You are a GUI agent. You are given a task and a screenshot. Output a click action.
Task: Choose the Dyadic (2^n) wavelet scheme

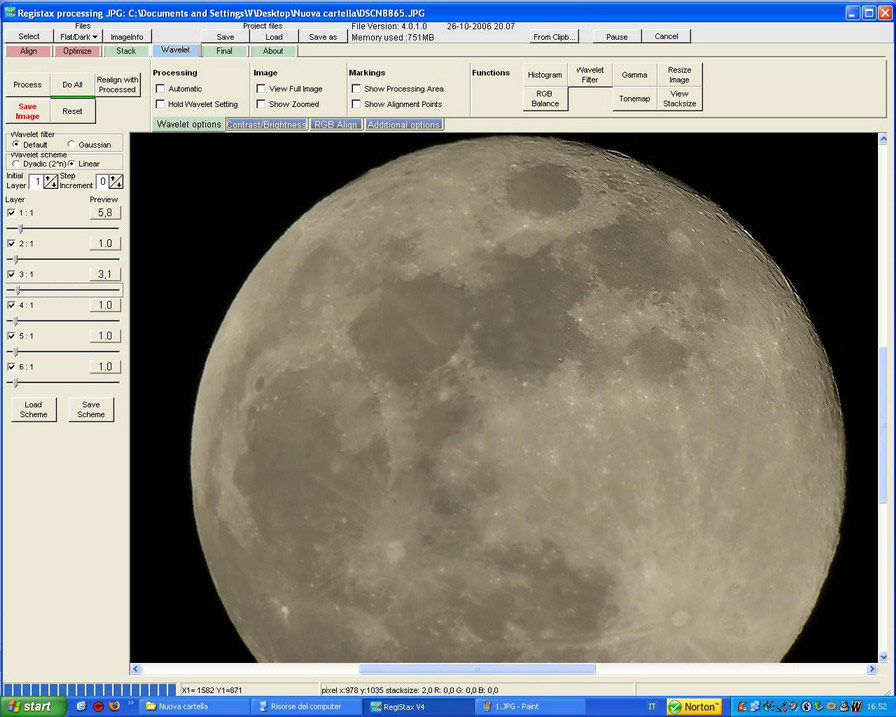16,163
